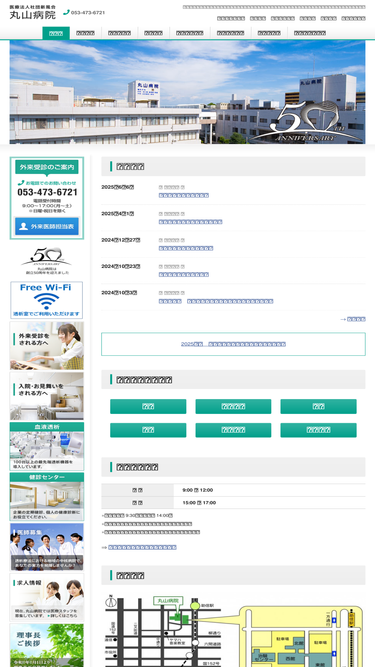Click the phone icon beside お電話でのお問い合わせ
The height and width of the screenshot is (667, 375).
click(20, 182)
